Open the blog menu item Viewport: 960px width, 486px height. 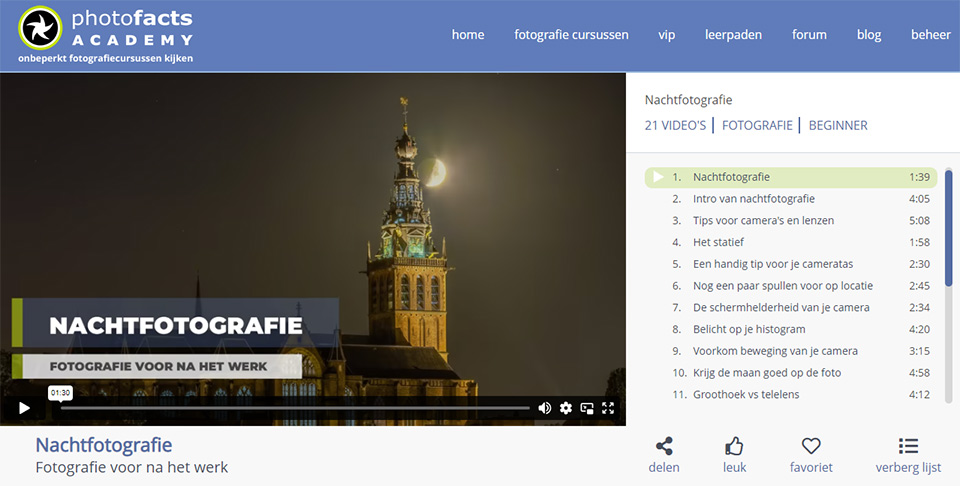[869, 35]
